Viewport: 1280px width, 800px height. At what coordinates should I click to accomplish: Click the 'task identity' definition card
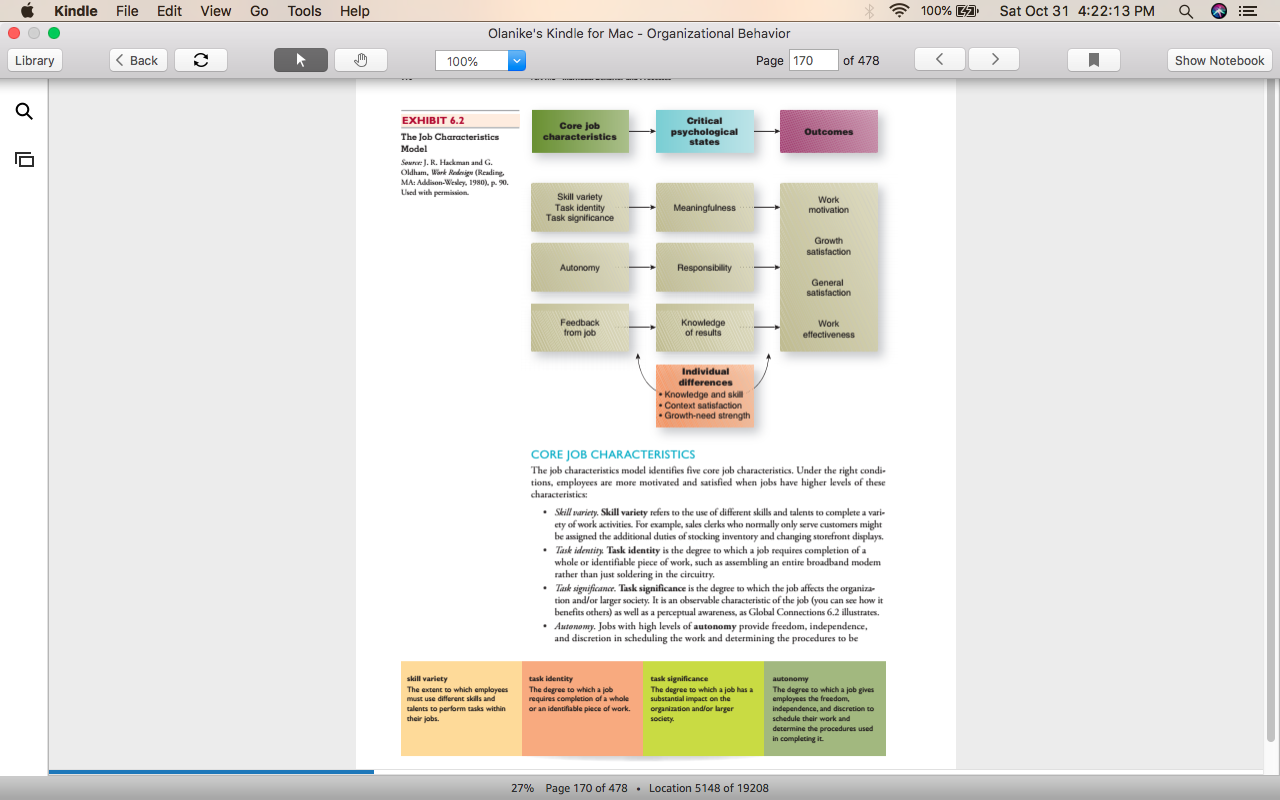pos(582,708)
